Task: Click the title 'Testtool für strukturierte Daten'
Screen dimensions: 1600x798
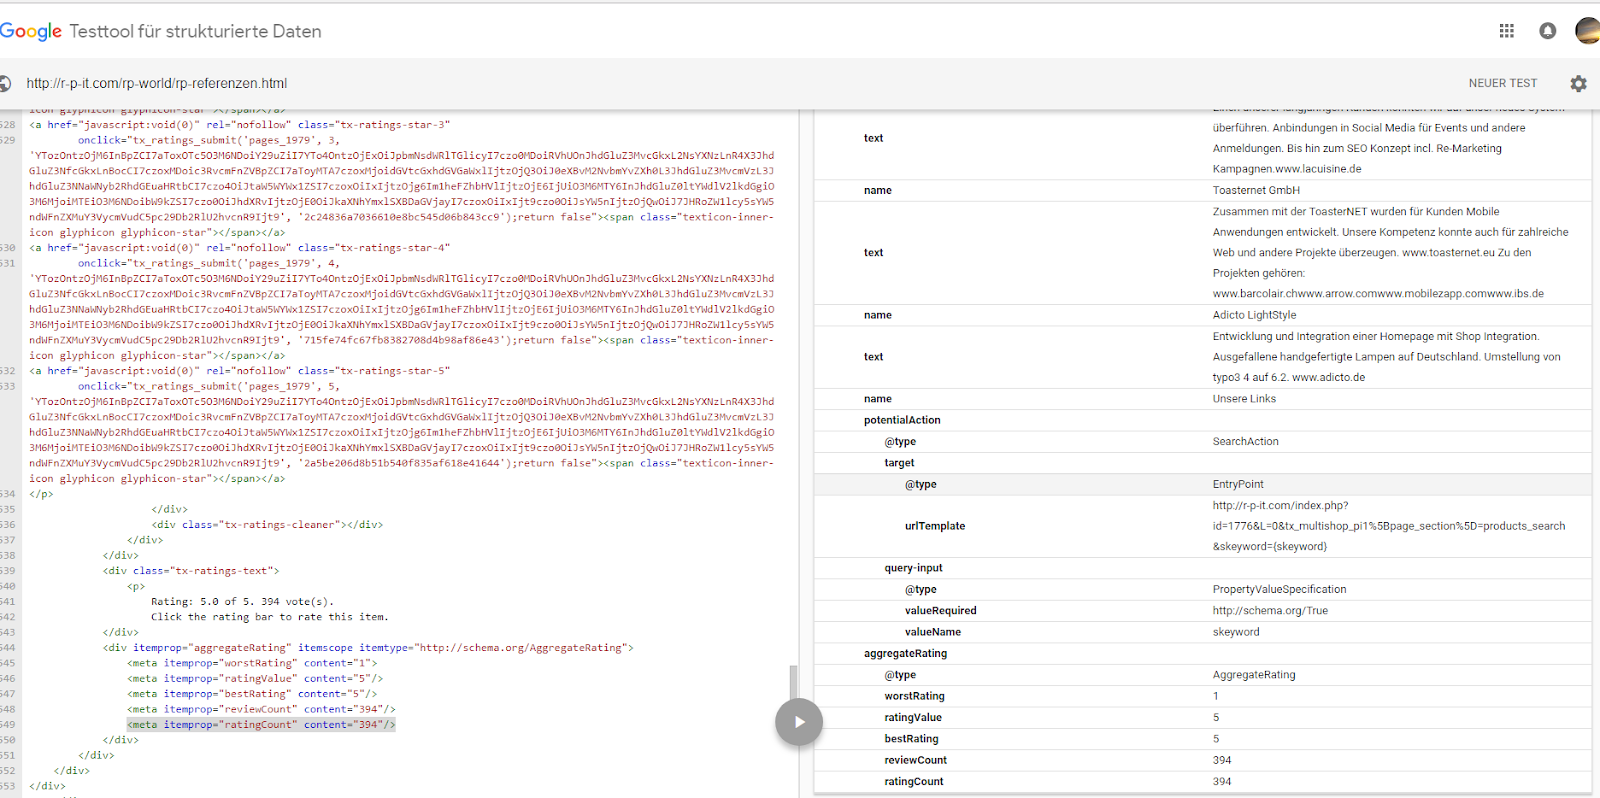Action: pyautogui.click(x=196, y=31)
